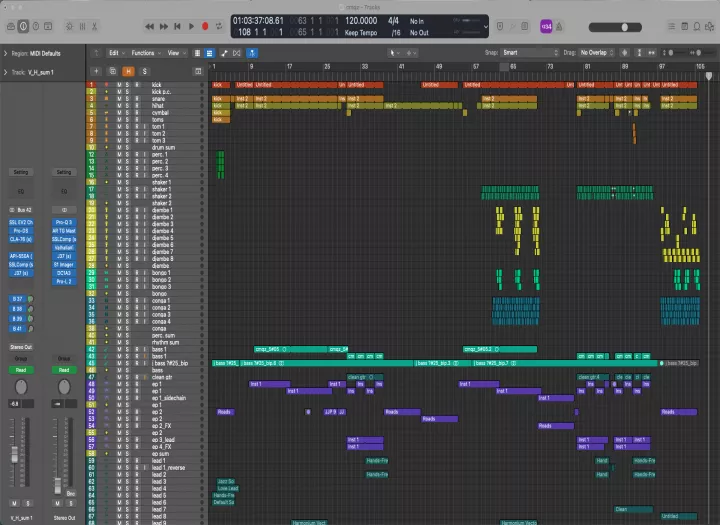Screen dimensions: 720x525
Task: Open V_H_sum1 Read automation mode menu
Action: 21,370
